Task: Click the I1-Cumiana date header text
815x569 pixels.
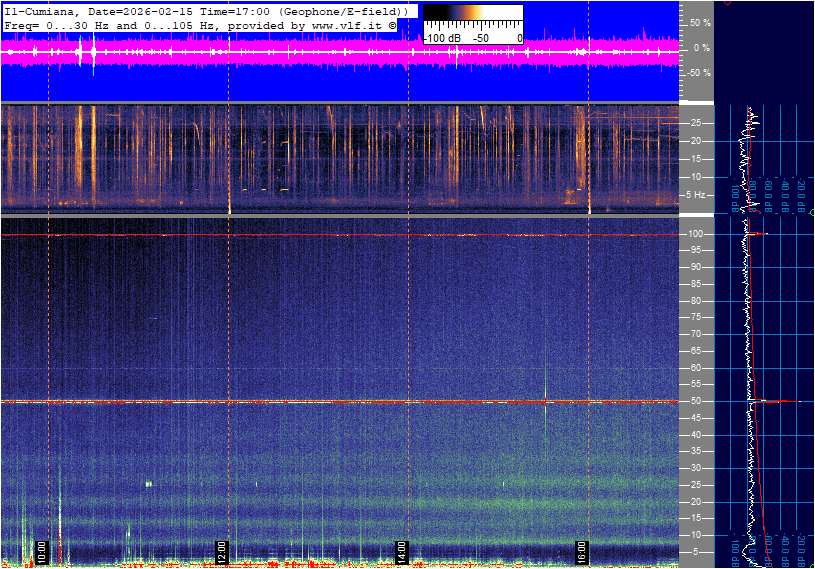Action: point(205,10)
